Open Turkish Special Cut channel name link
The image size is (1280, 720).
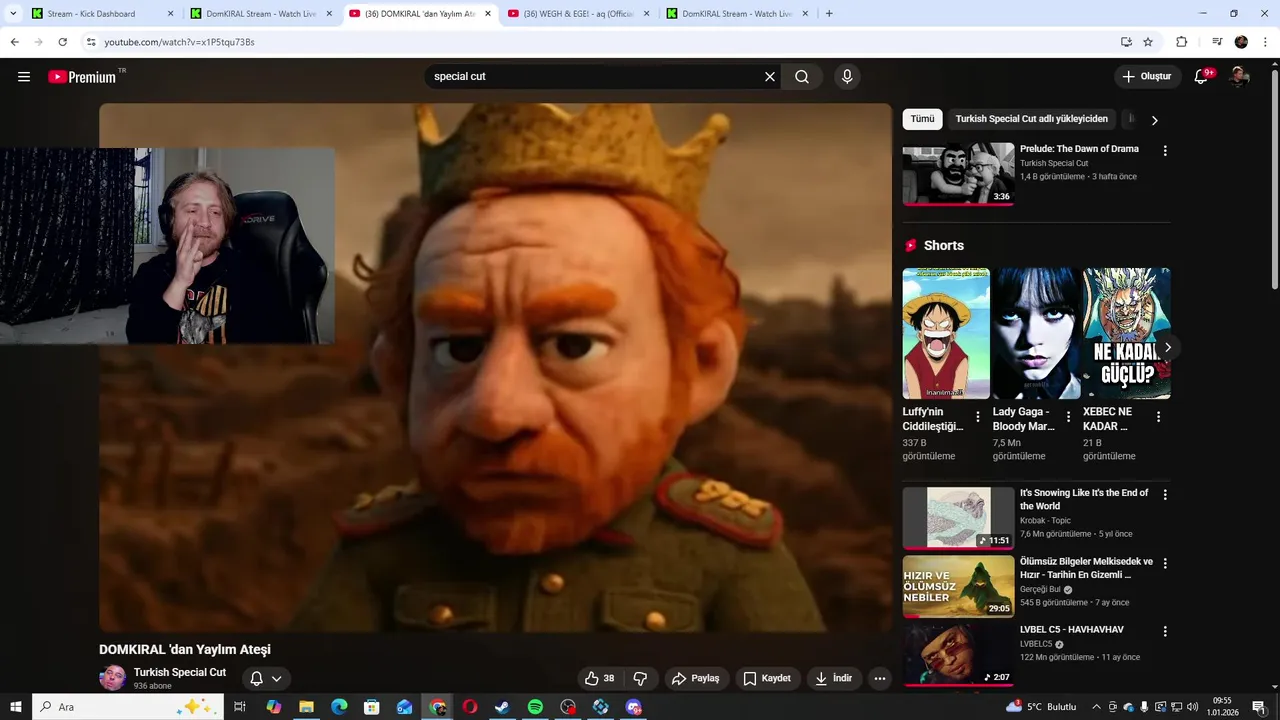[x=180, y=672]
